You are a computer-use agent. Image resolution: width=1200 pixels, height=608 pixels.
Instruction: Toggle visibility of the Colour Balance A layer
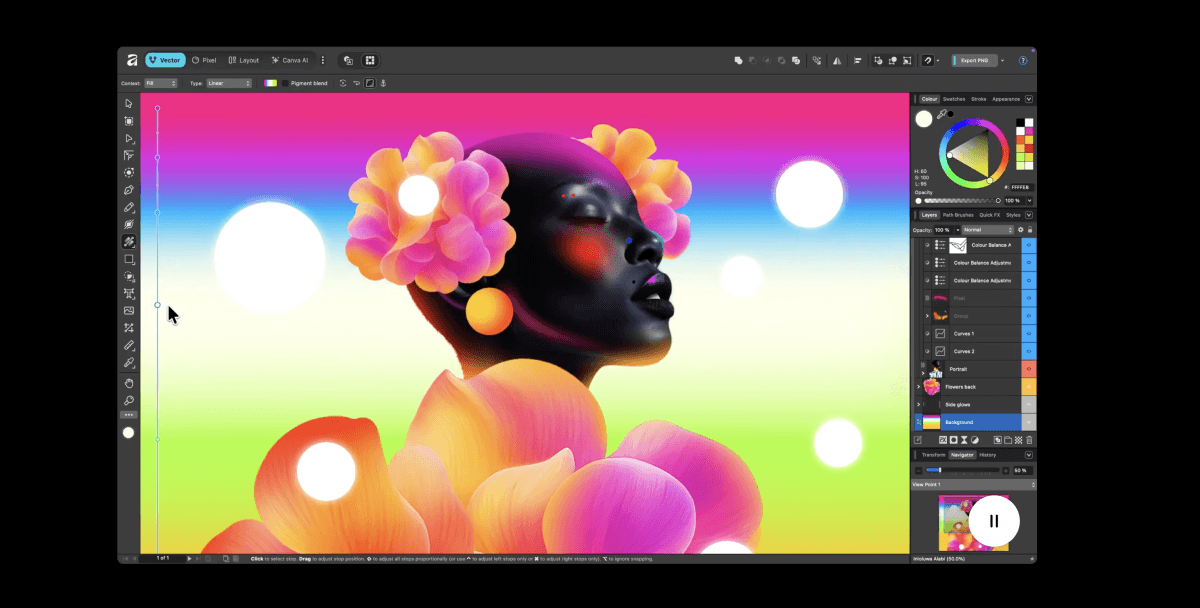[x=1028, y=245]
